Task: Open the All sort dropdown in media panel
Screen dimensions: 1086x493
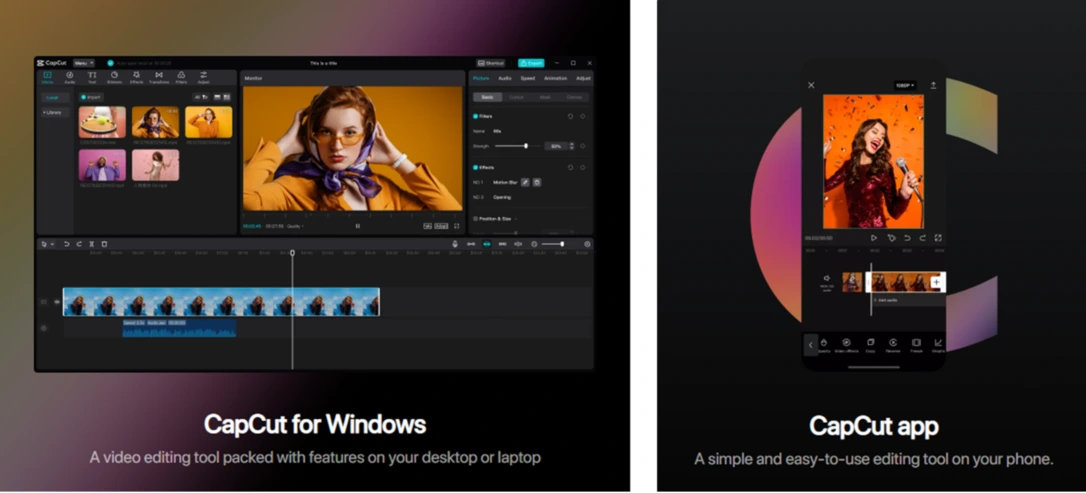Action: (x=201, y=97)
